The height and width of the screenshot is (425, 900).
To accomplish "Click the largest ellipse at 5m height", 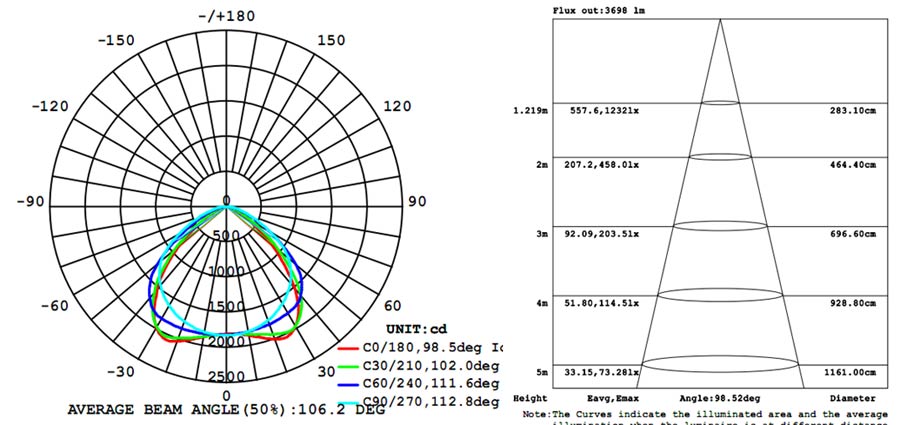I will (720, 360).
